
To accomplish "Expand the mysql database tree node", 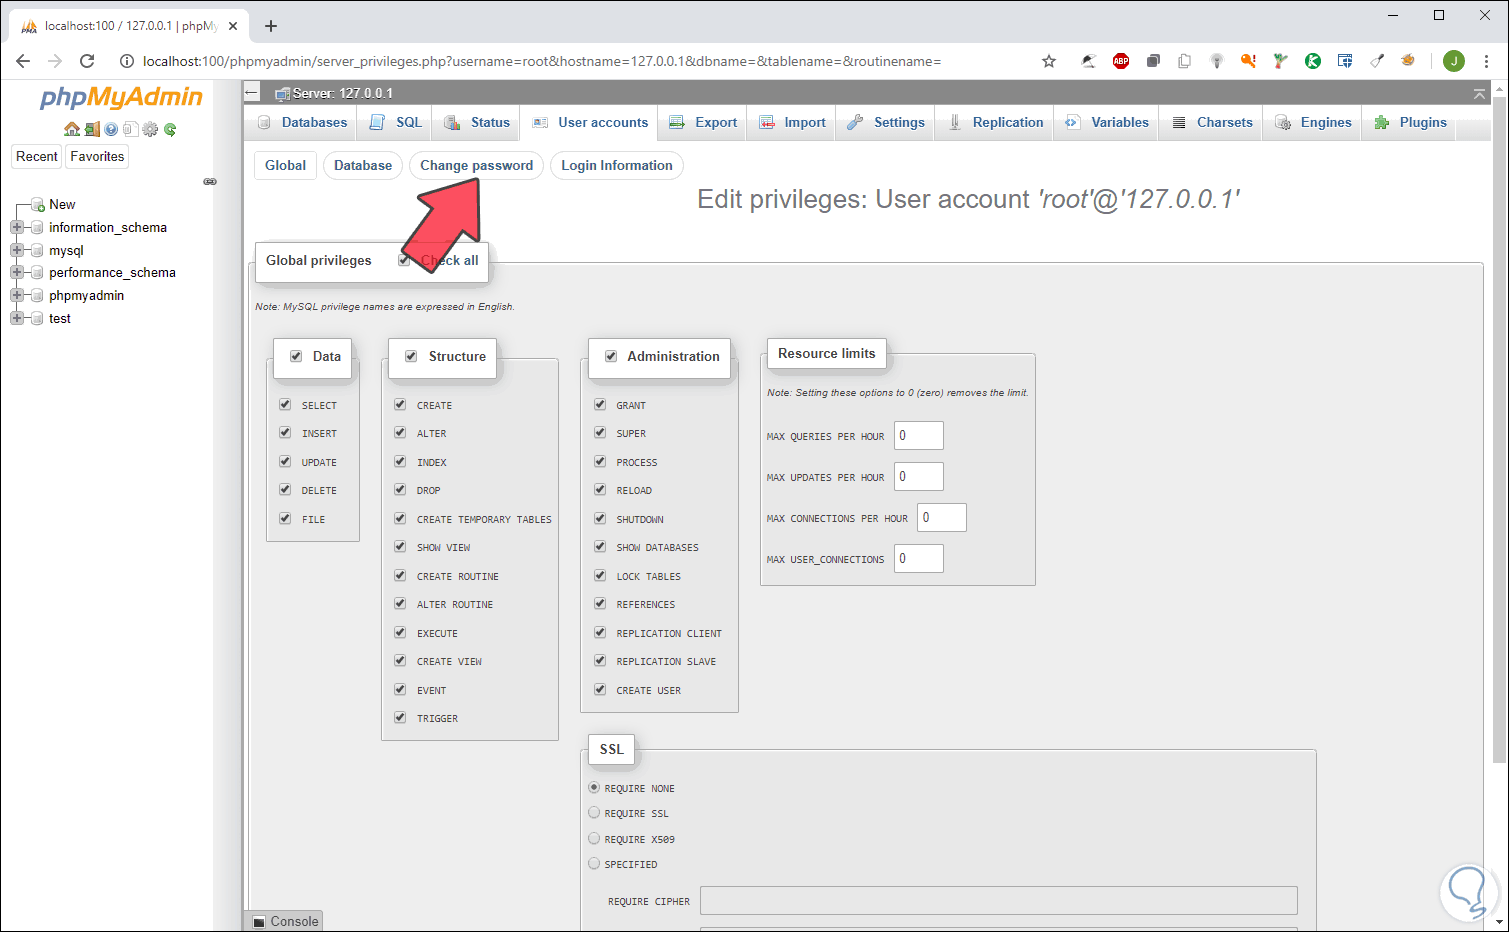I will coord(17,250).
